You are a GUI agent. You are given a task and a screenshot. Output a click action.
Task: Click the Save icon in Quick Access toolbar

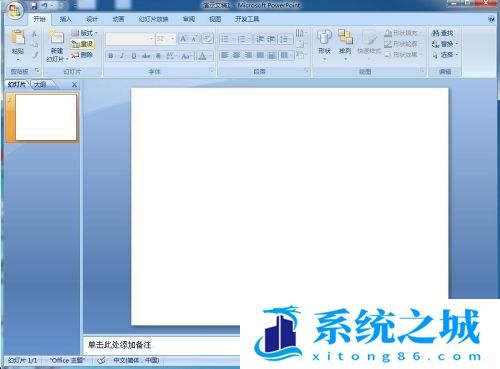point(34,6)
